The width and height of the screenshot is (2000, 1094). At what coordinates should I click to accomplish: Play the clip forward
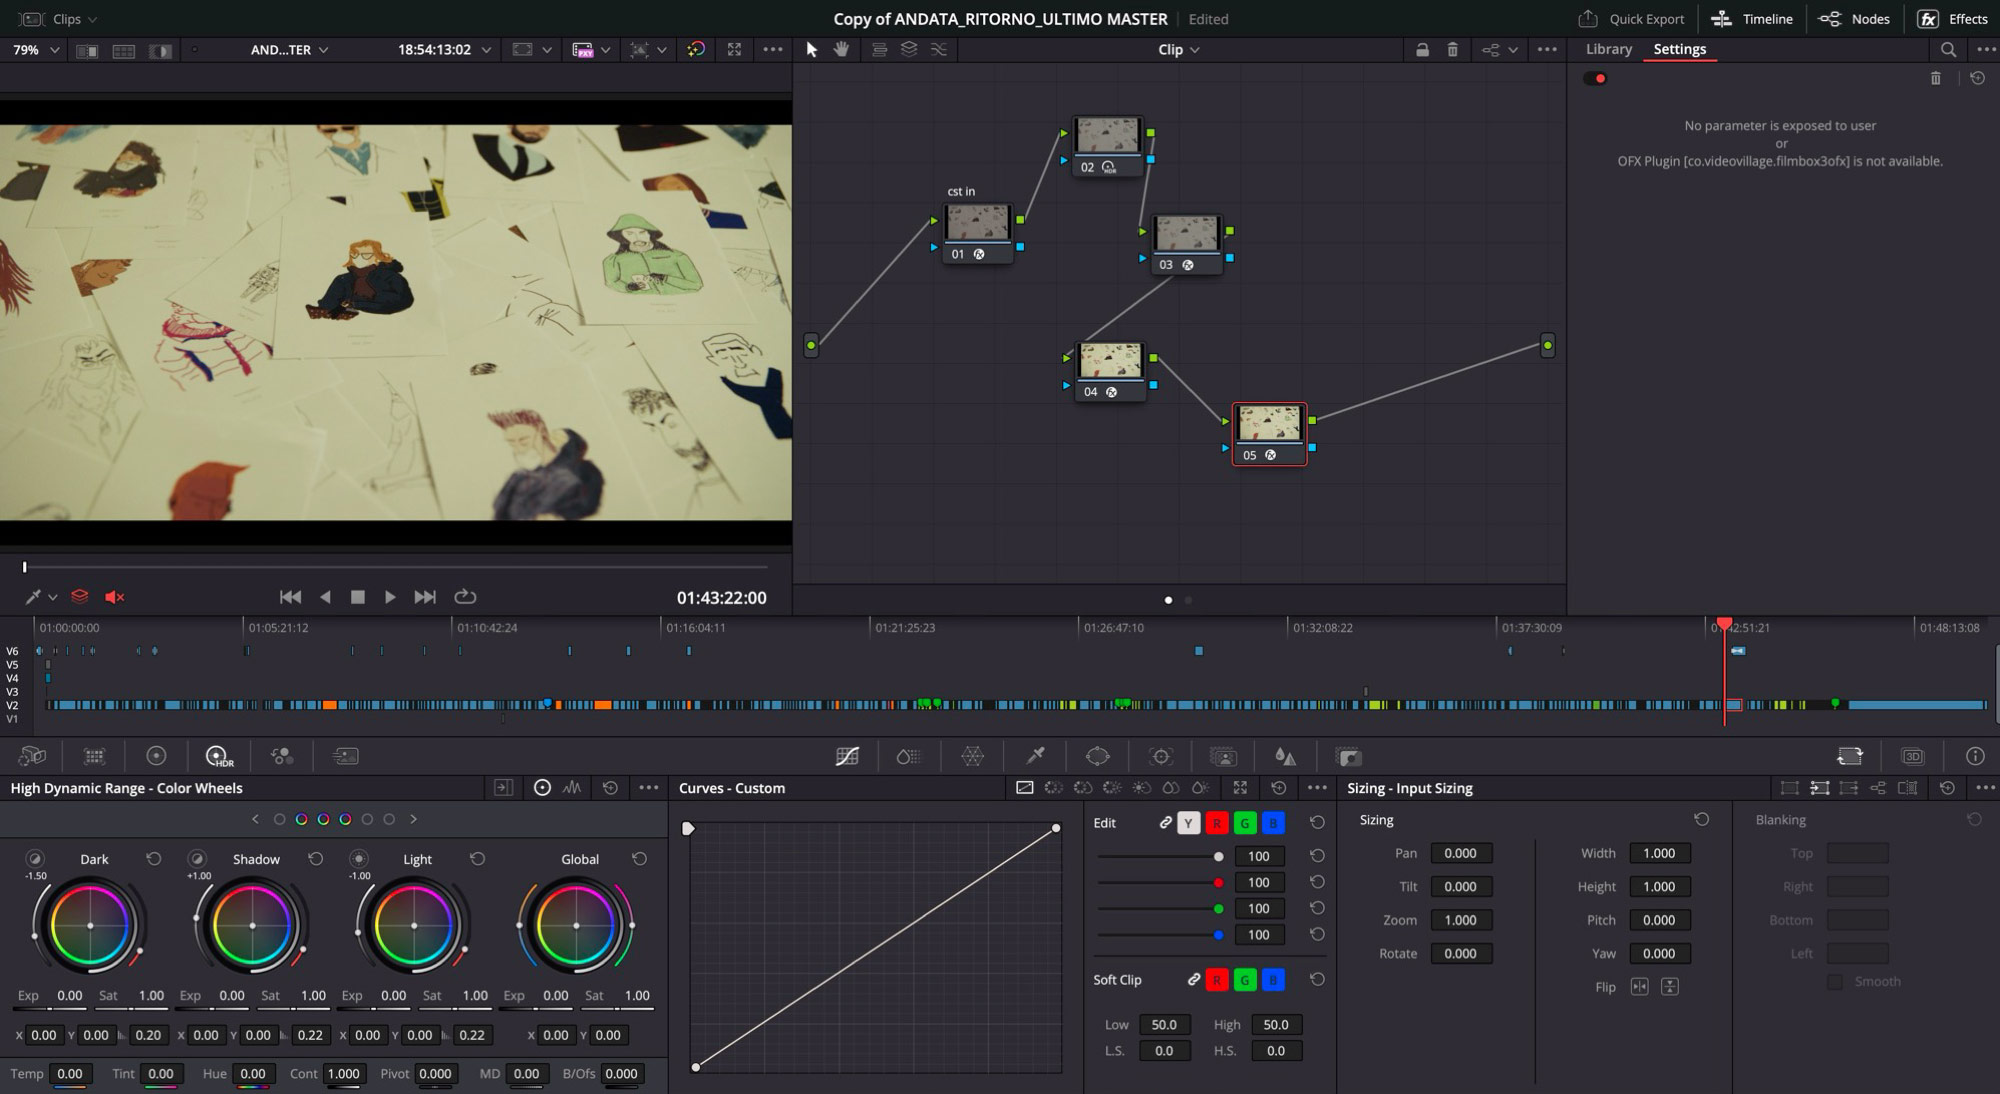coord(390,597)
